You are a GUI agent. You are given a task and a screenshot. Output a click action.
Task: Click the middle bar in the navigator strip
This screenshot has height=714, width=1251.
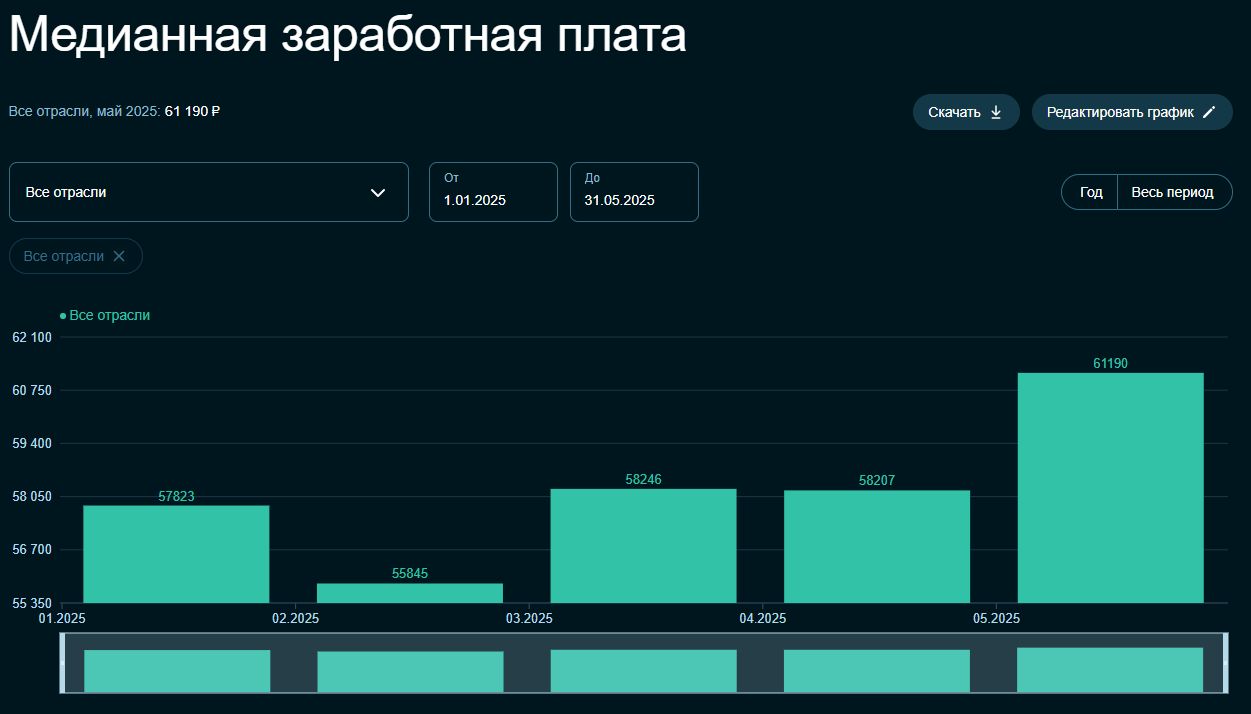[643, 671]
